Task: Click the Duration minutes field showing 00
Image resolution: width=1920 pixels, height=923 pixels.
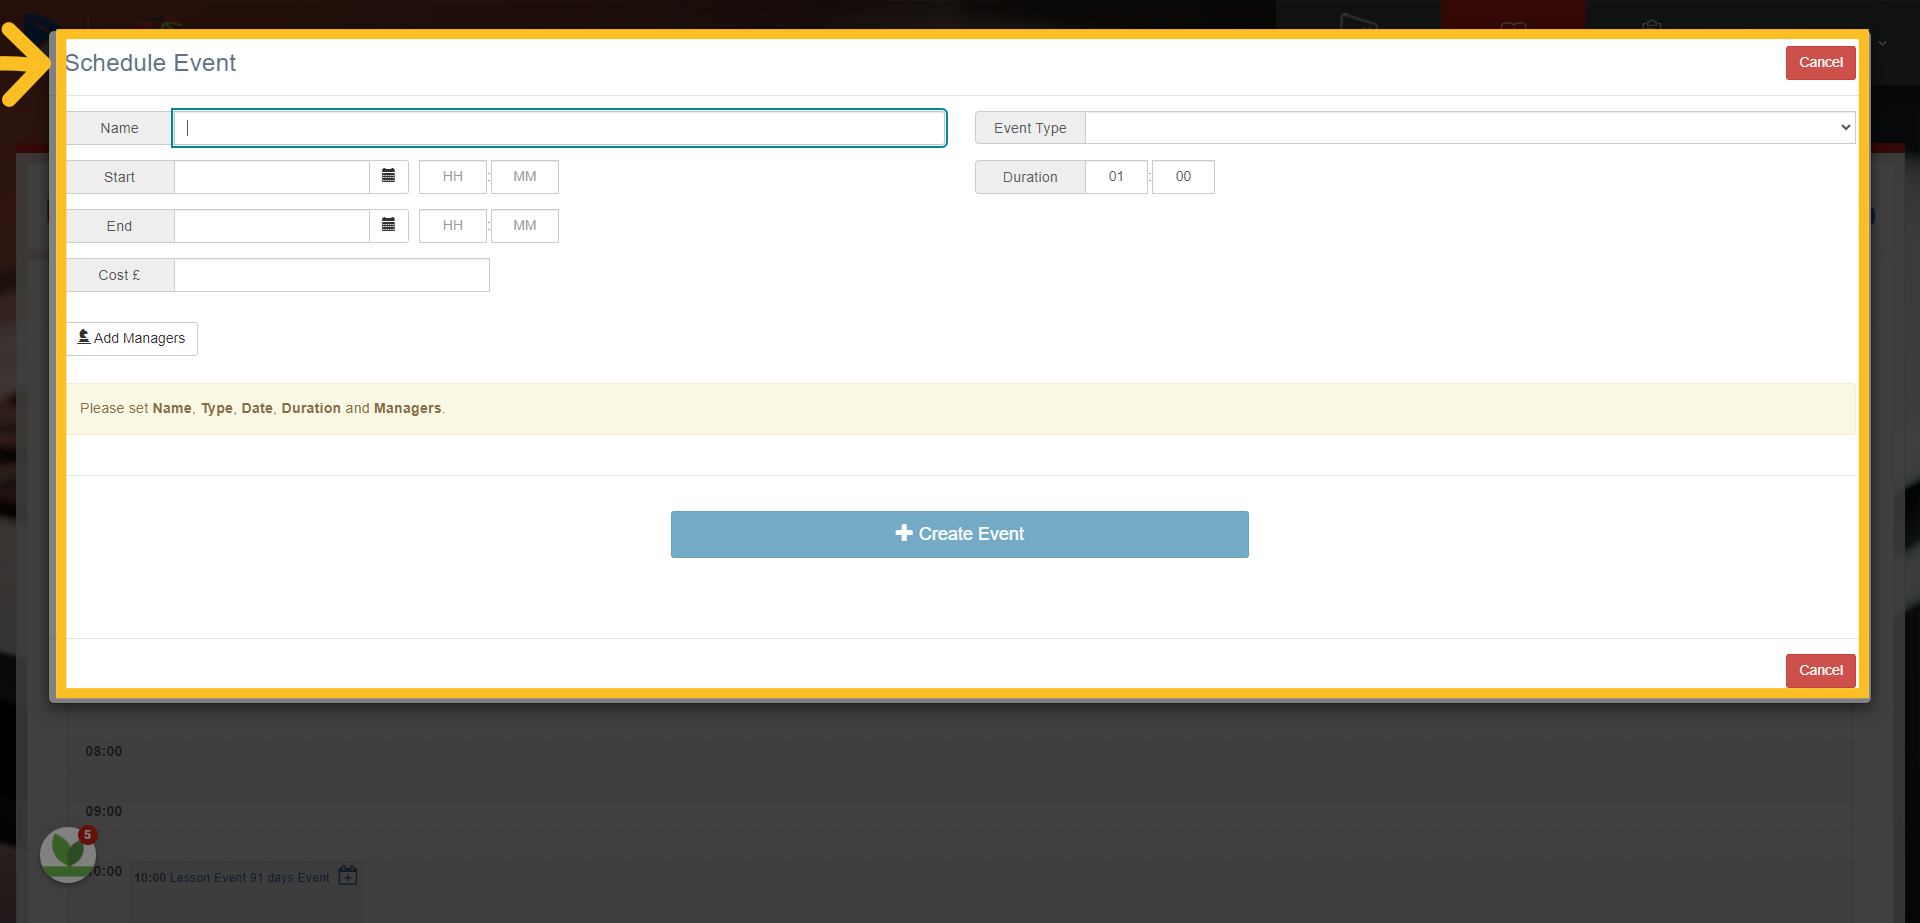Action: (1183, 177)
